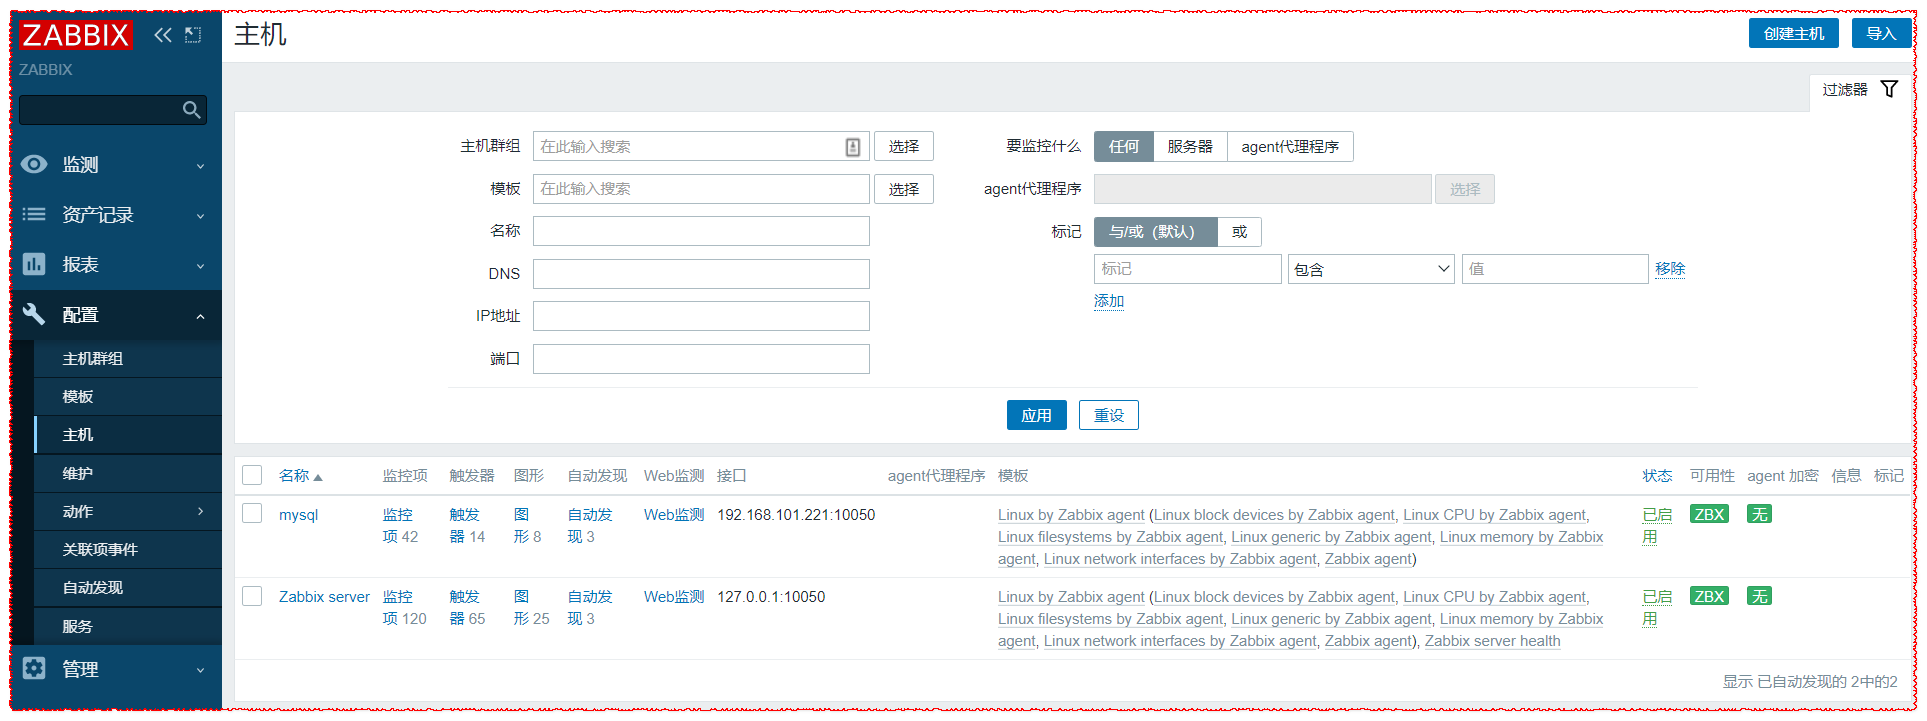Viewport: 1927px width, 721px height.
Task: Click the 添加 tag link
Action: (1109, 300)
